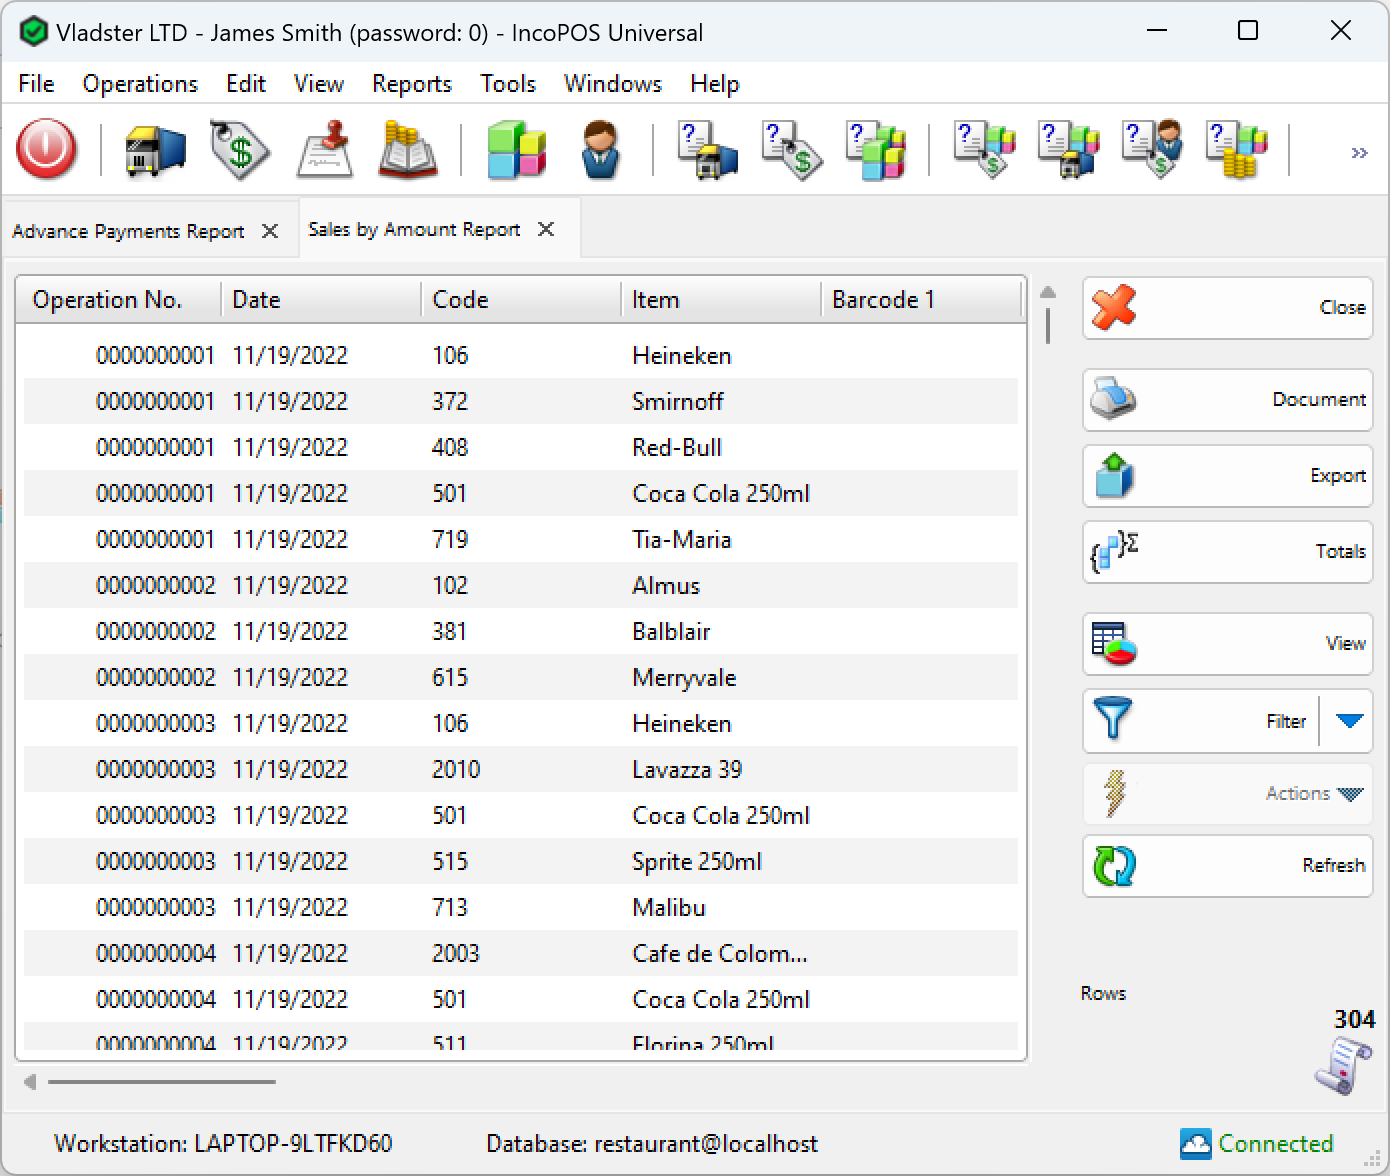The width and height of the screenshot is (1390, 1176).
Task: Select the Red-Bull row
Action: coord(521,448)
